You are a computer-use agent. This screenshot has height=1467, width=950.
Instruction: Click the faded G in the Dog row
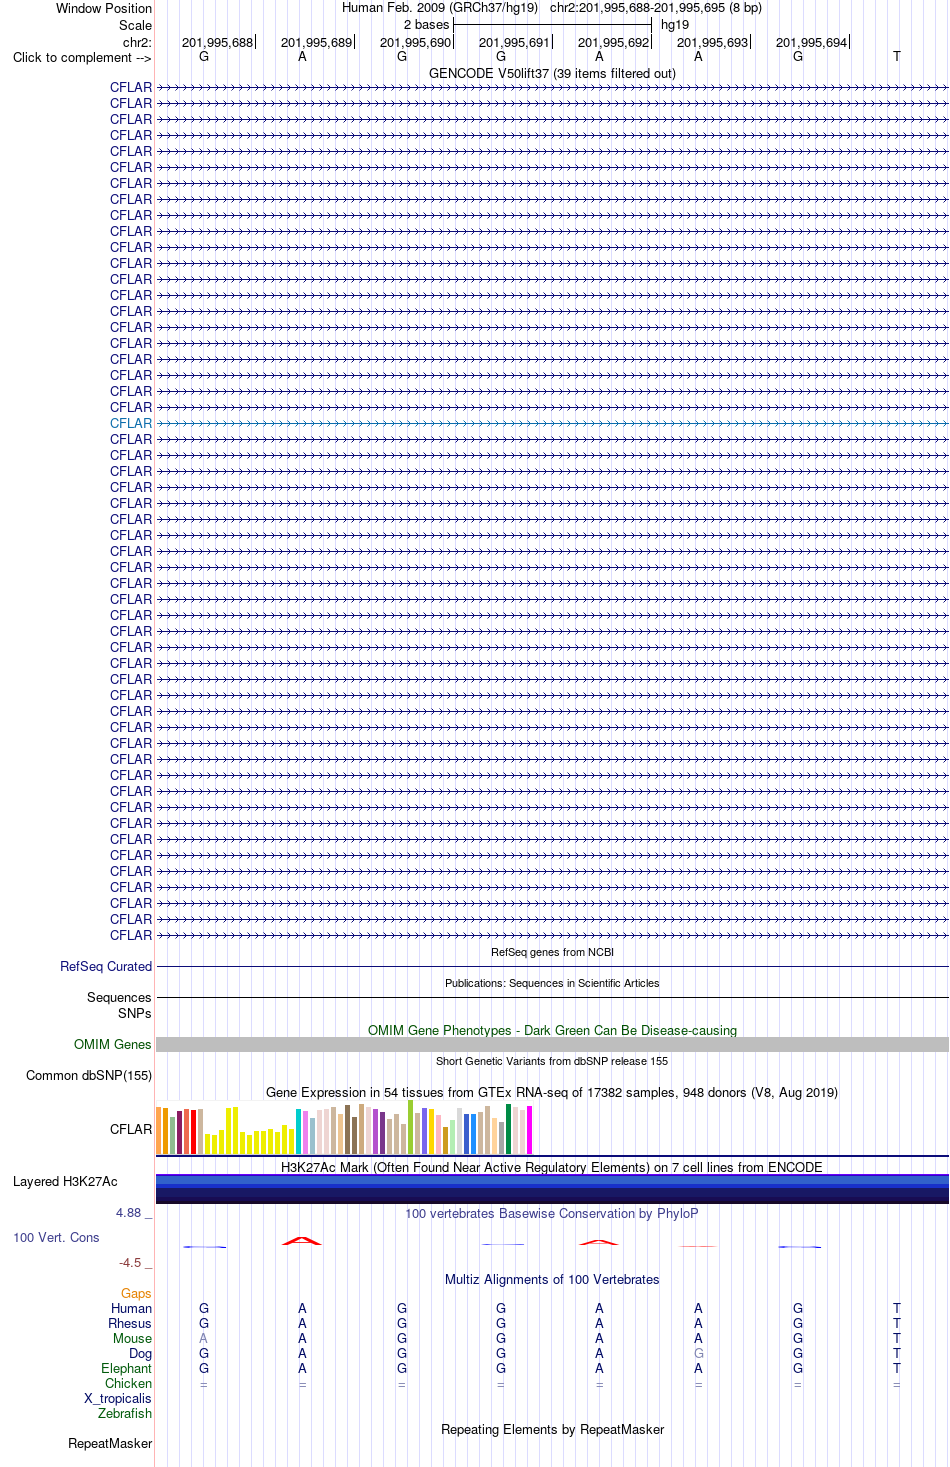tap(699, 1353)
